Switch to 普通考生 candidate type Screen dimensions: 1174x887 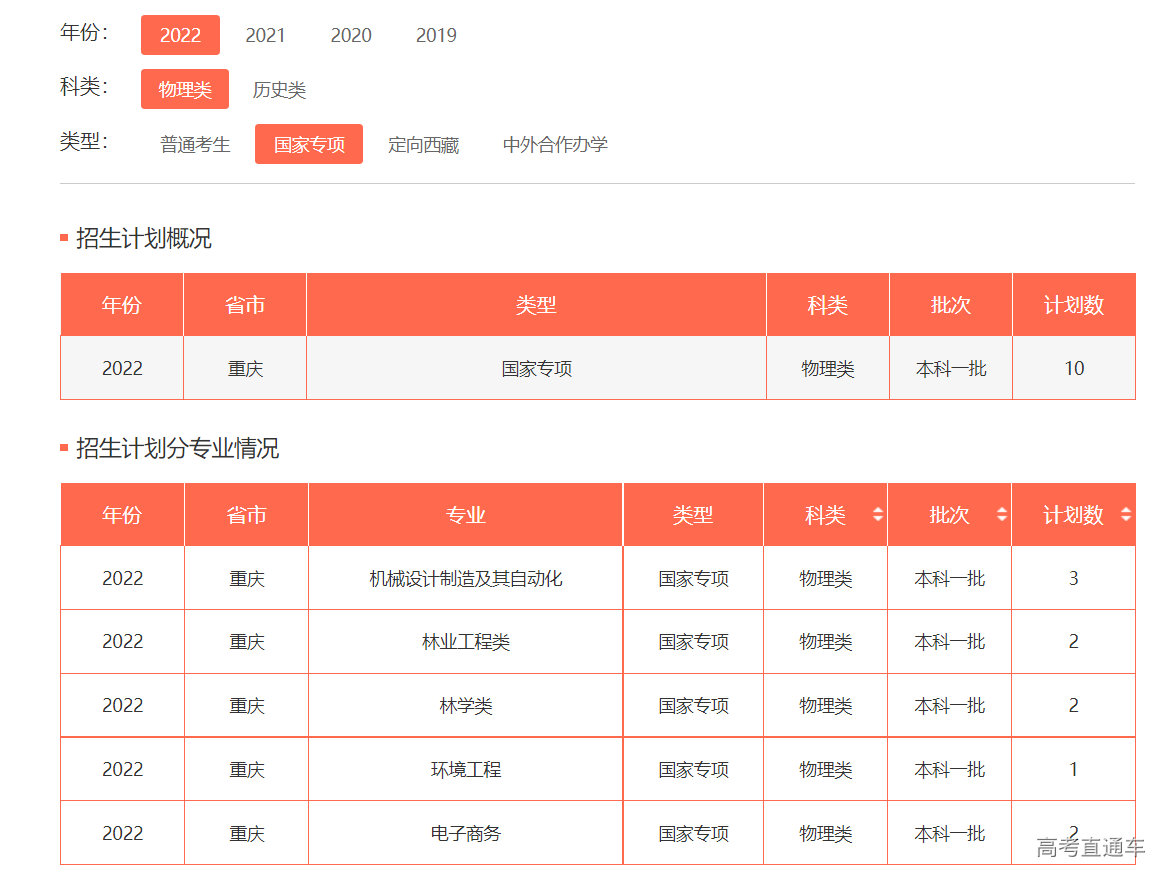(x=195, y=144)
